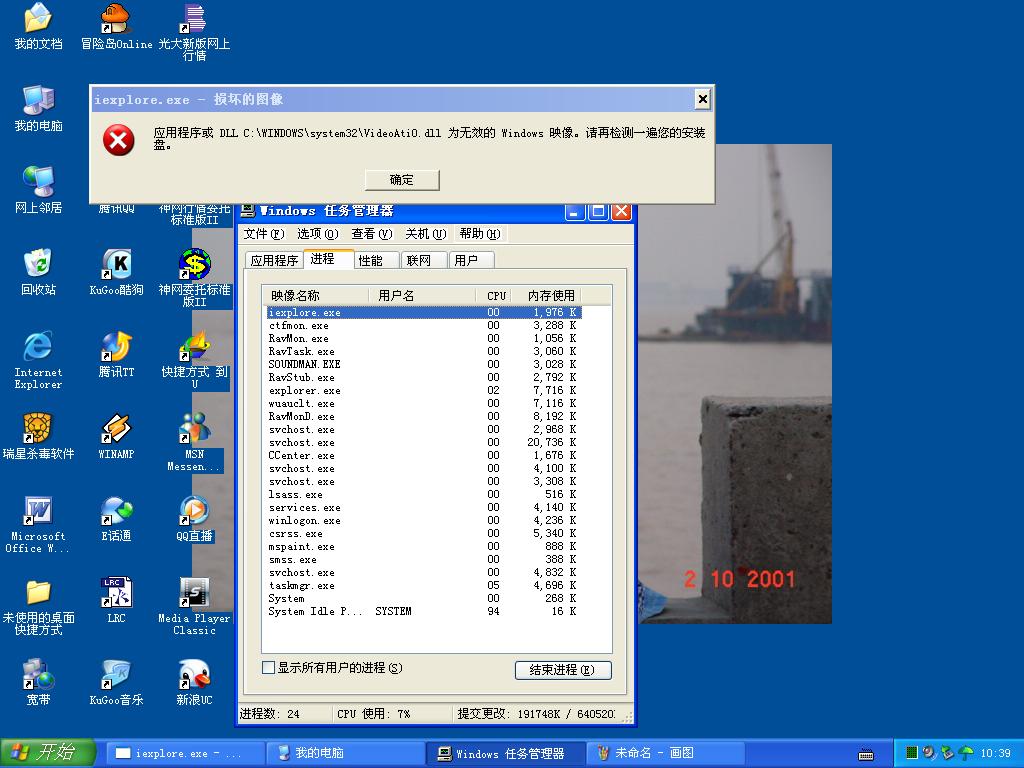Click the red error icon in dialog
Image resolution: width=1024 pixels, height=768 pixels.
[x=118, y=140]
